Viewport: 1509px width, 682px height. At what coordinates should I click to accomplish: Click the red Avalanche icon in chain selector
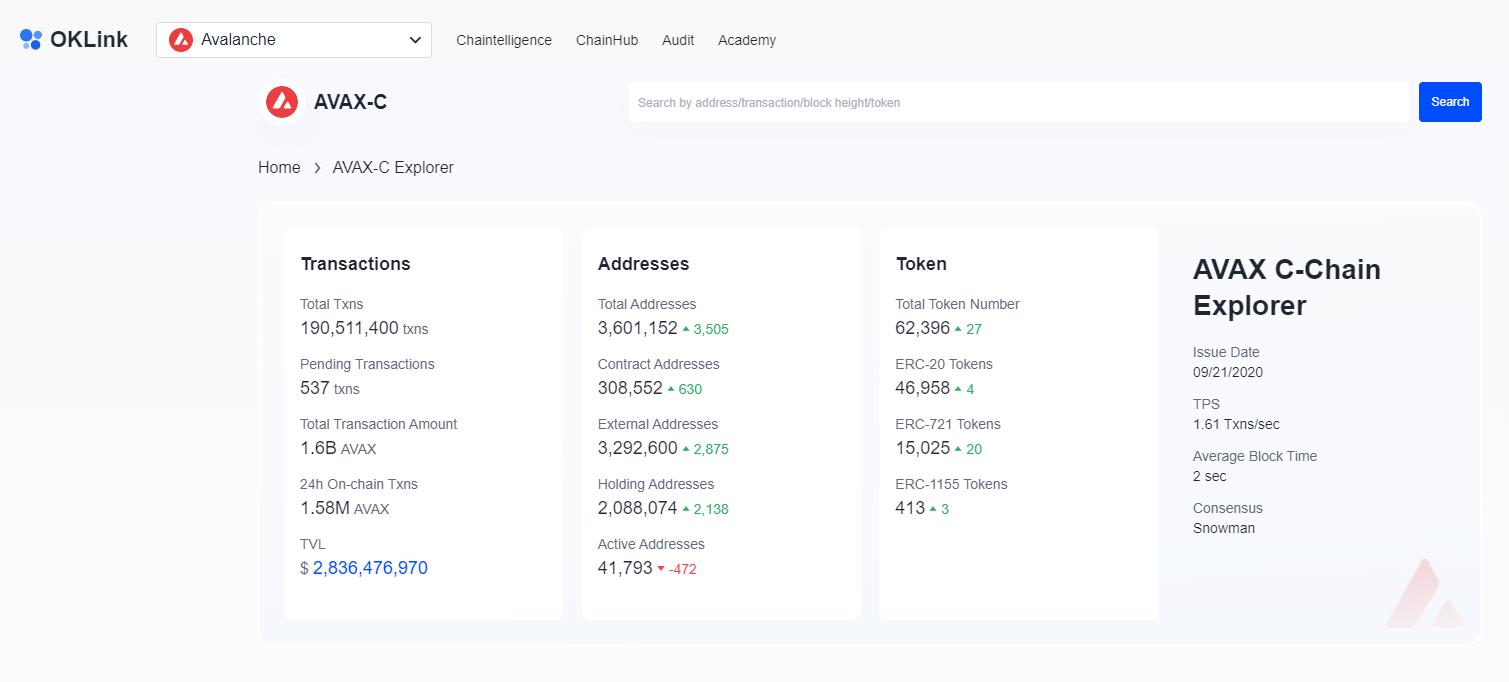pyautogui.click(x=181, y=40)
